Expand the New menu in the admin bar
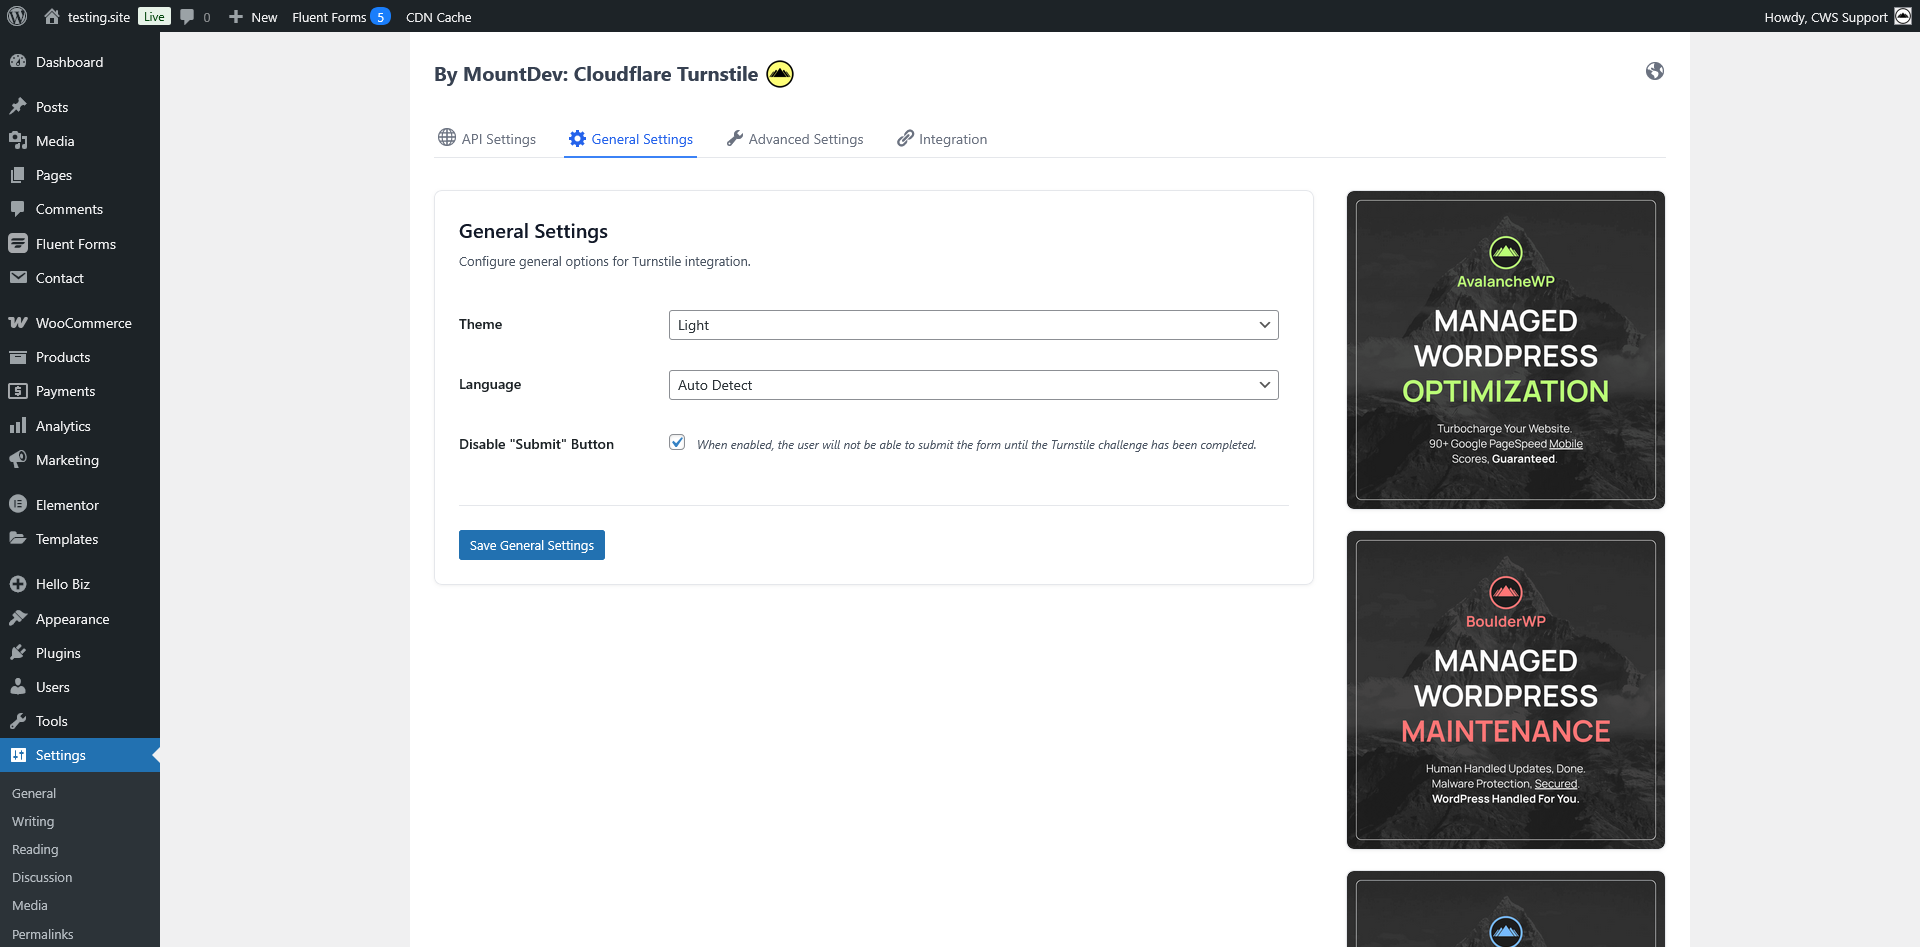The image size is (1920, 947). tap(252, 16)
